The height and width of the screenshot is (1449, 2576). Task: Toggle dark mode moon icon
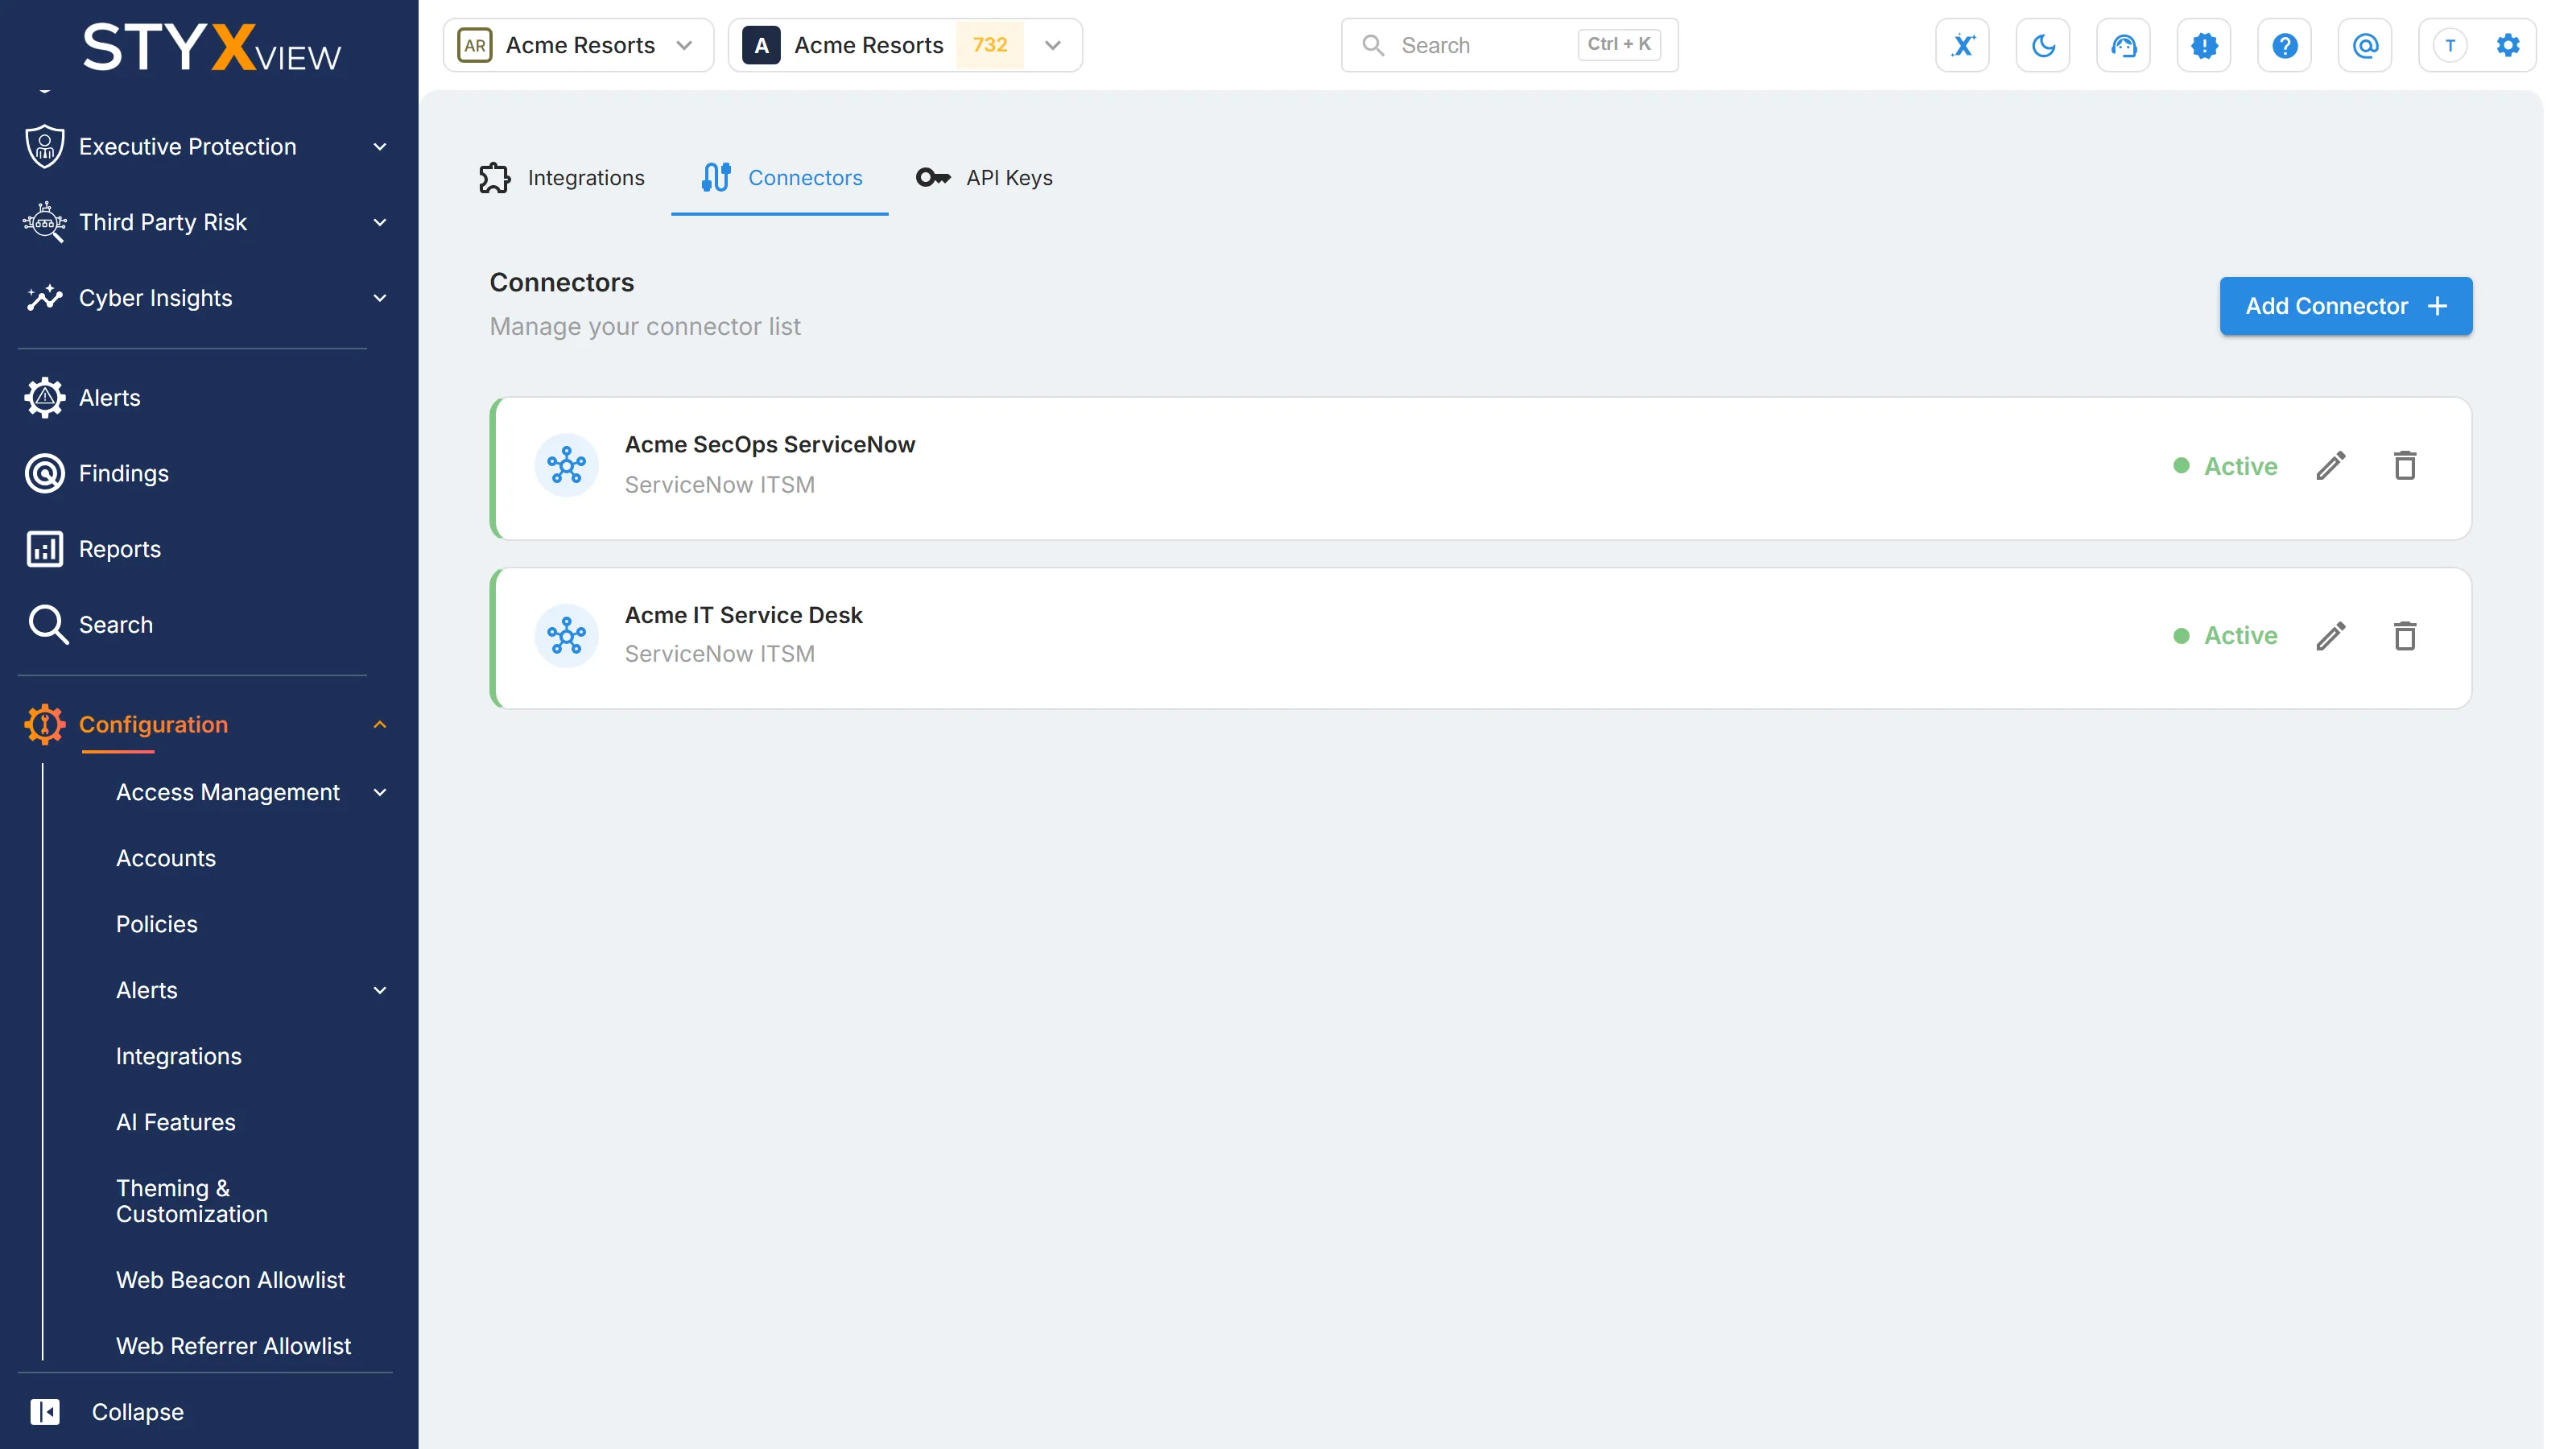tap(2043, 45)
